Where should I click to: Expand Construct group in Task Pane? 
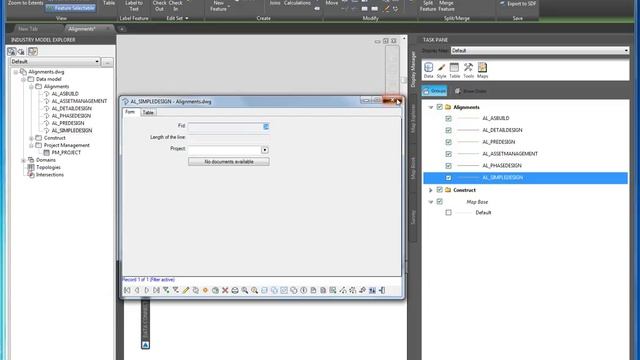coord(431,190)
